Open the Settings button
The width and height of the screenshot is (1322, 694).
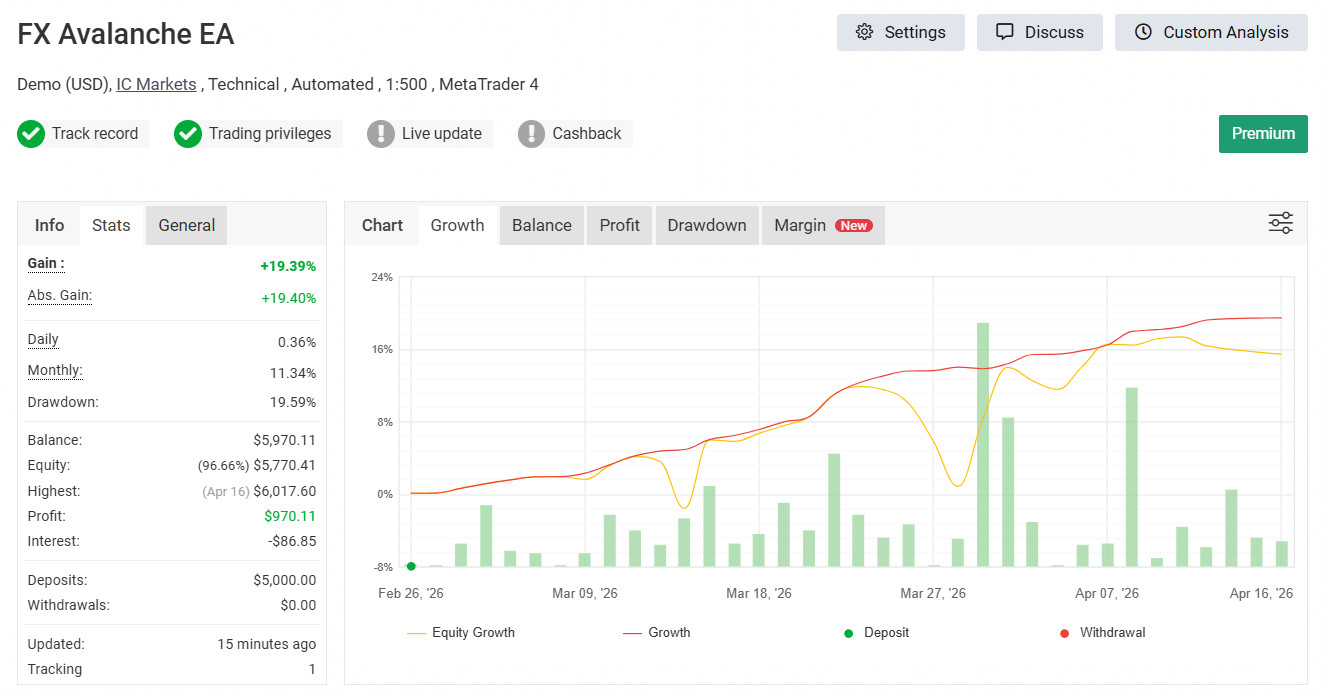(x=900, y=32)
